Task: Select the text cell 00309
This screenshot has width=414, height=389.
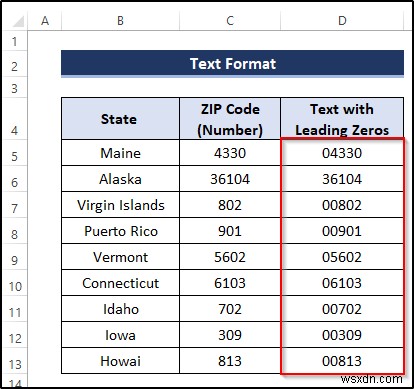Action: point(342,335)
